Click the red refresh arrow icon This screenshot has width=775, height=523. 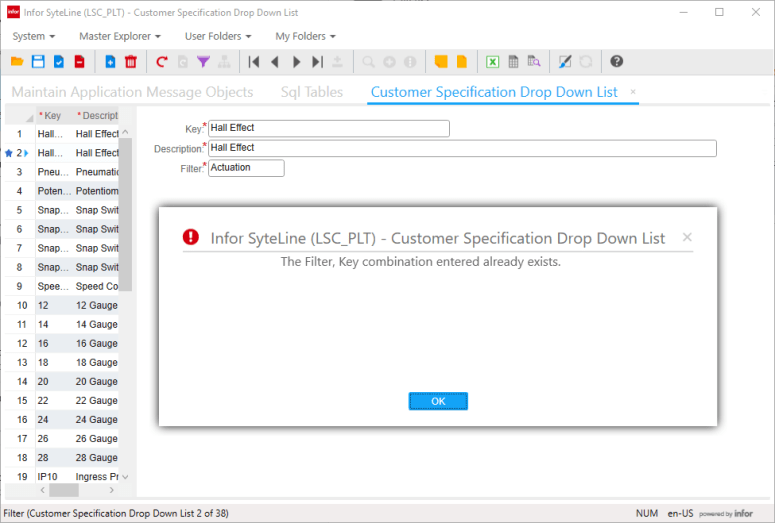pyautogui.click(x=162, y=62)
